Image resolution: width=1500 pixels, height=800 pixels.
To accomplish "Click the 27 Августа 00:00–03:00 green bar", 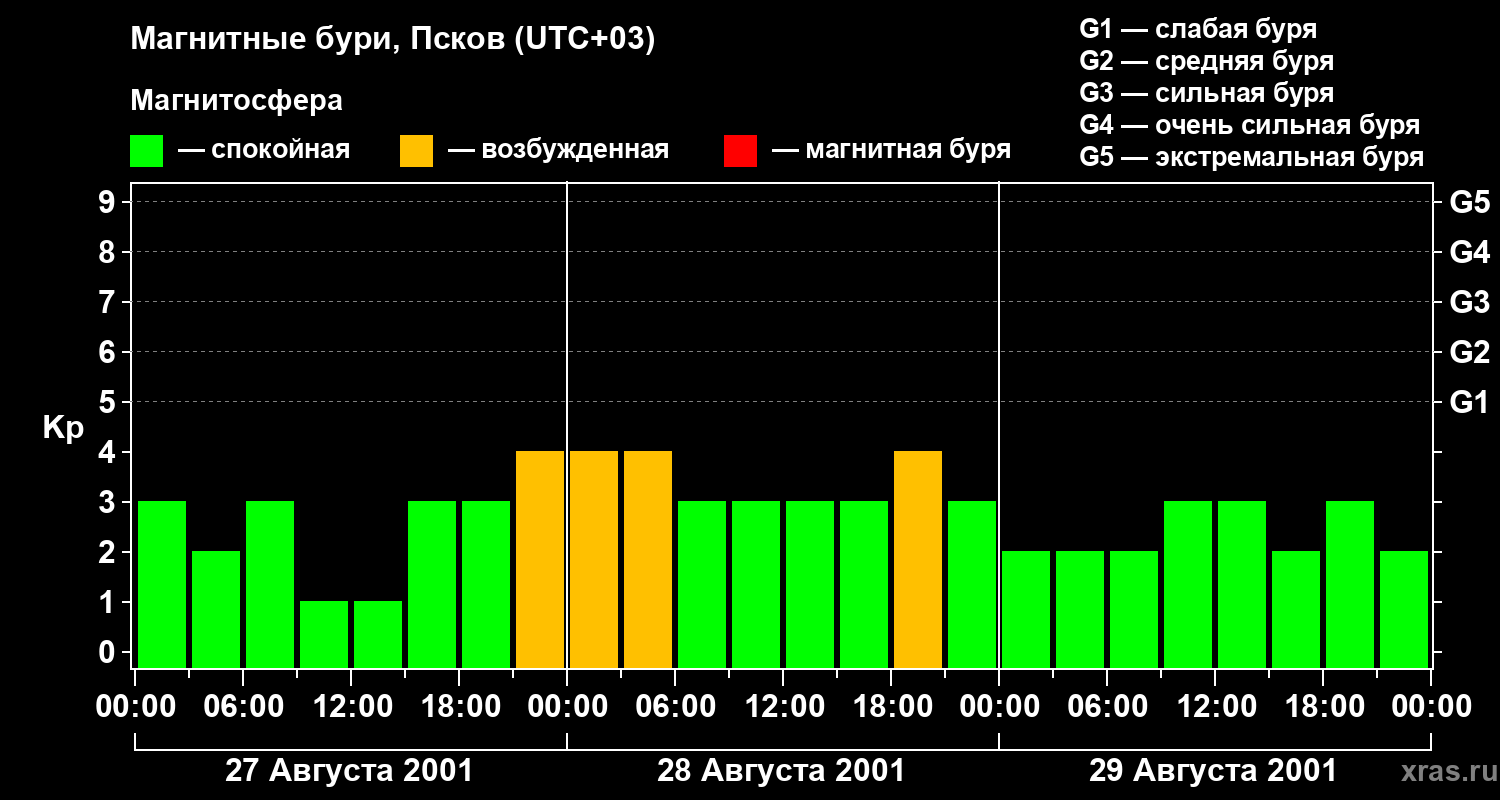I will 162,585.
